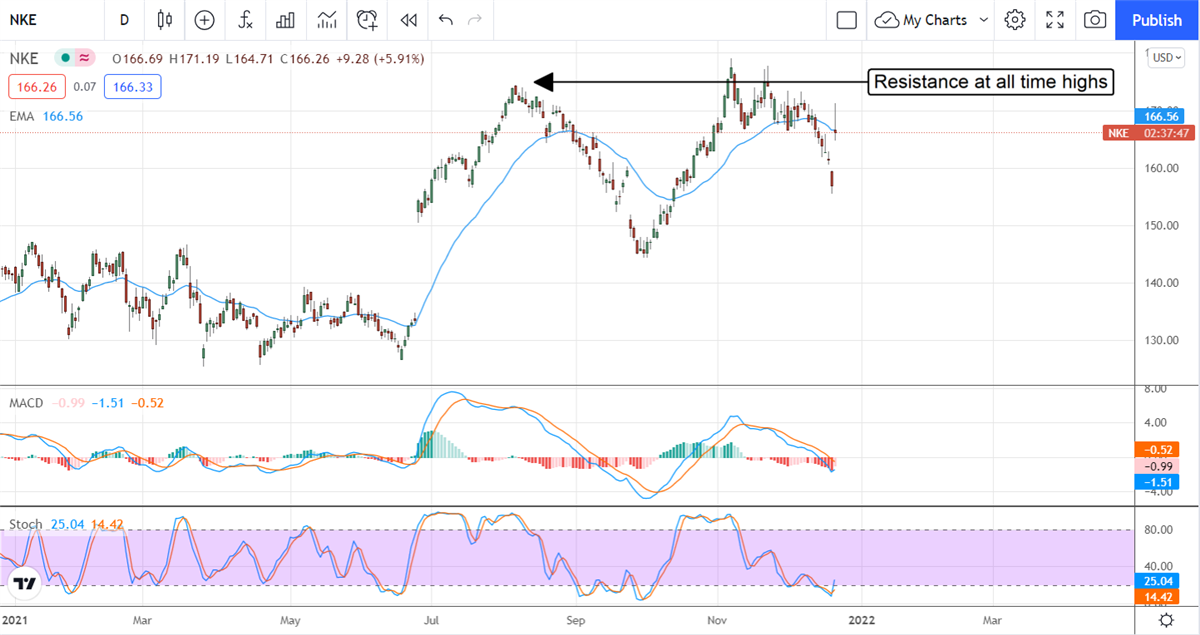Viewport: 1200px width, 635px height.
Task: Change the D chart interval
Action: click(124, 20)
